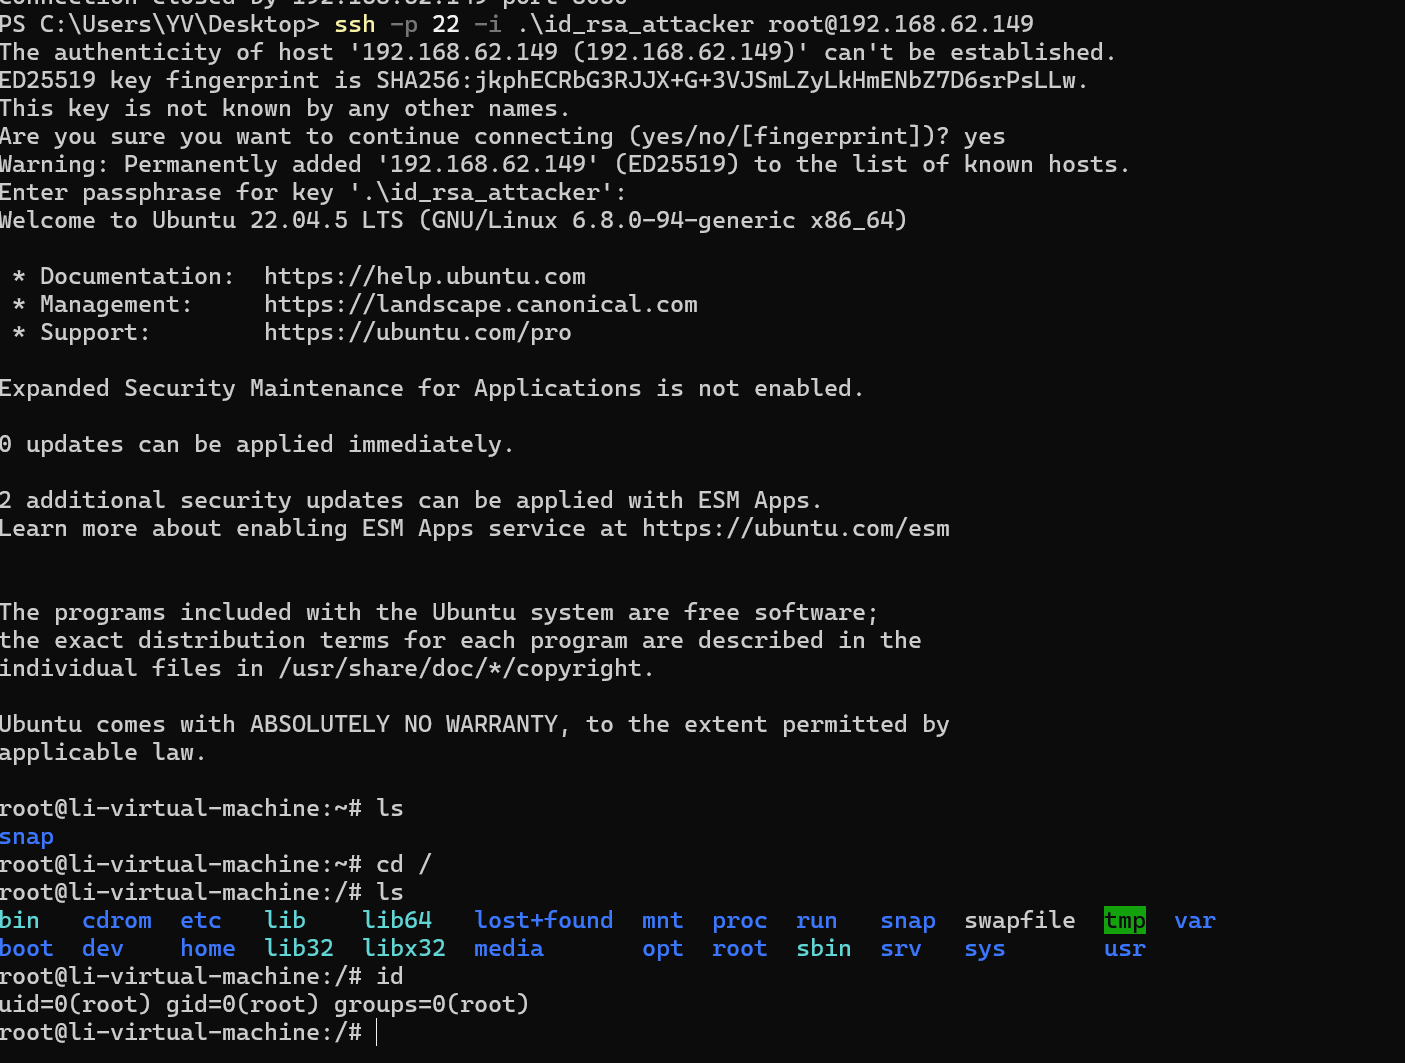
Task: Click the cdrom directory in the listing
Action: (x=117, y=920)
